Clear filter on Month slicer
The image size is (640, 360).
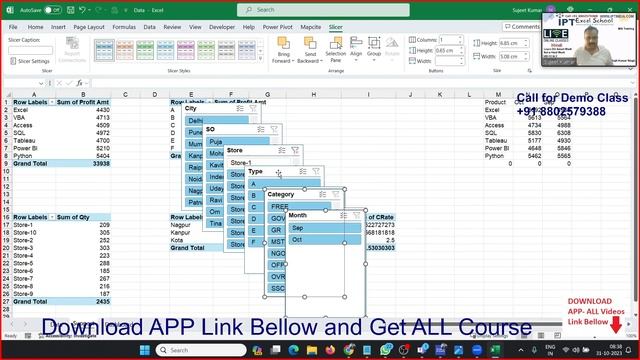tap(356, 215)
